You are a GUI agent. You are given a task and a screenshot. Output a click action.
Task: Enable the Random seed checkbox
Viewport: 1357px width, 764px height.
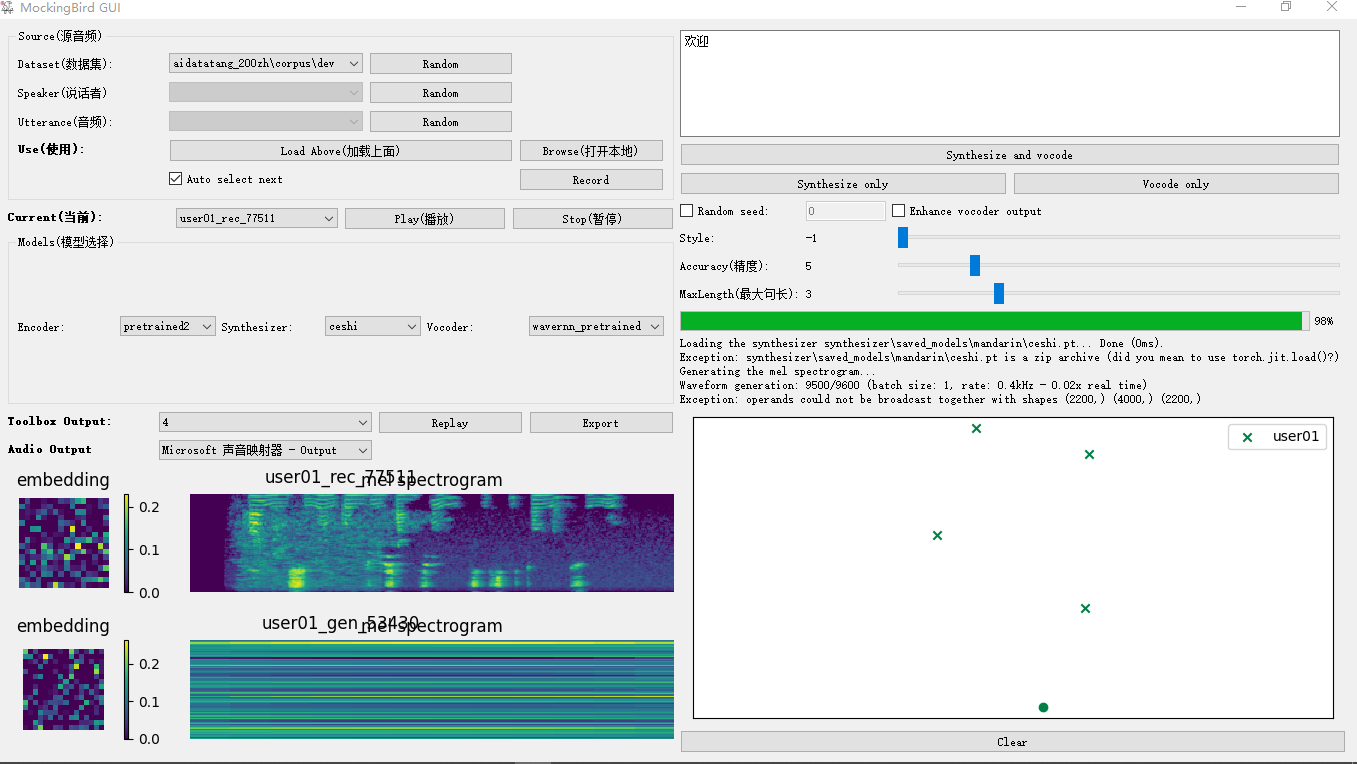[686, 211]
